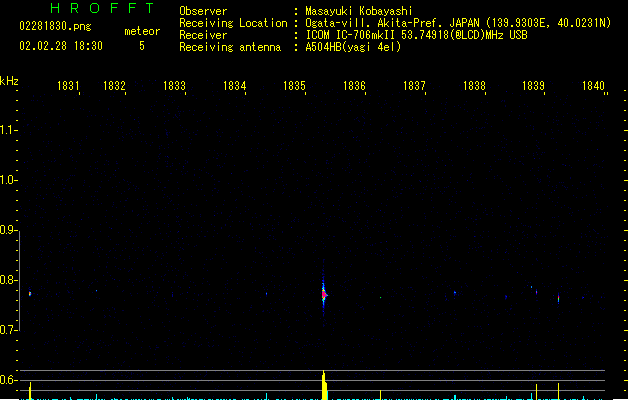This screenshot has height=400, width=629.
Task: Click the observer name Masayuki Kobayashi
Action: click(359, 11)
